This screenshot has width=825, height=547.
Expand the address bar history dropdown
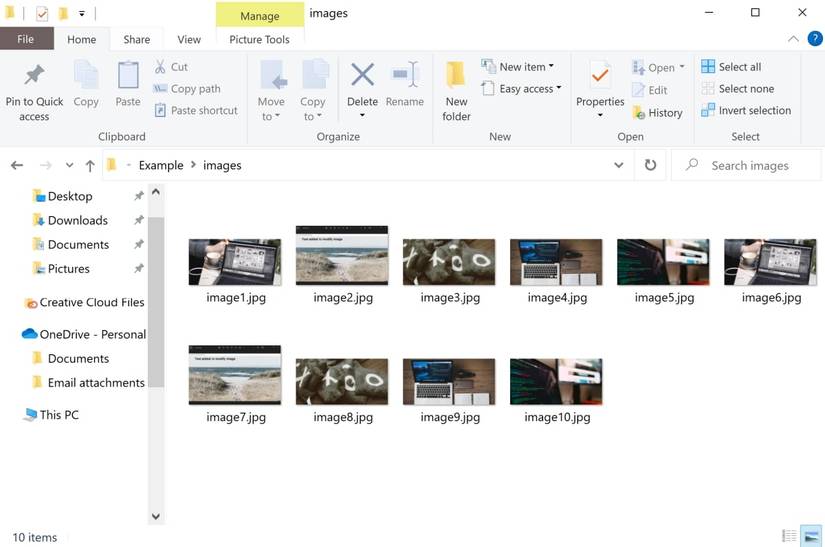click(x=619, y=165)
